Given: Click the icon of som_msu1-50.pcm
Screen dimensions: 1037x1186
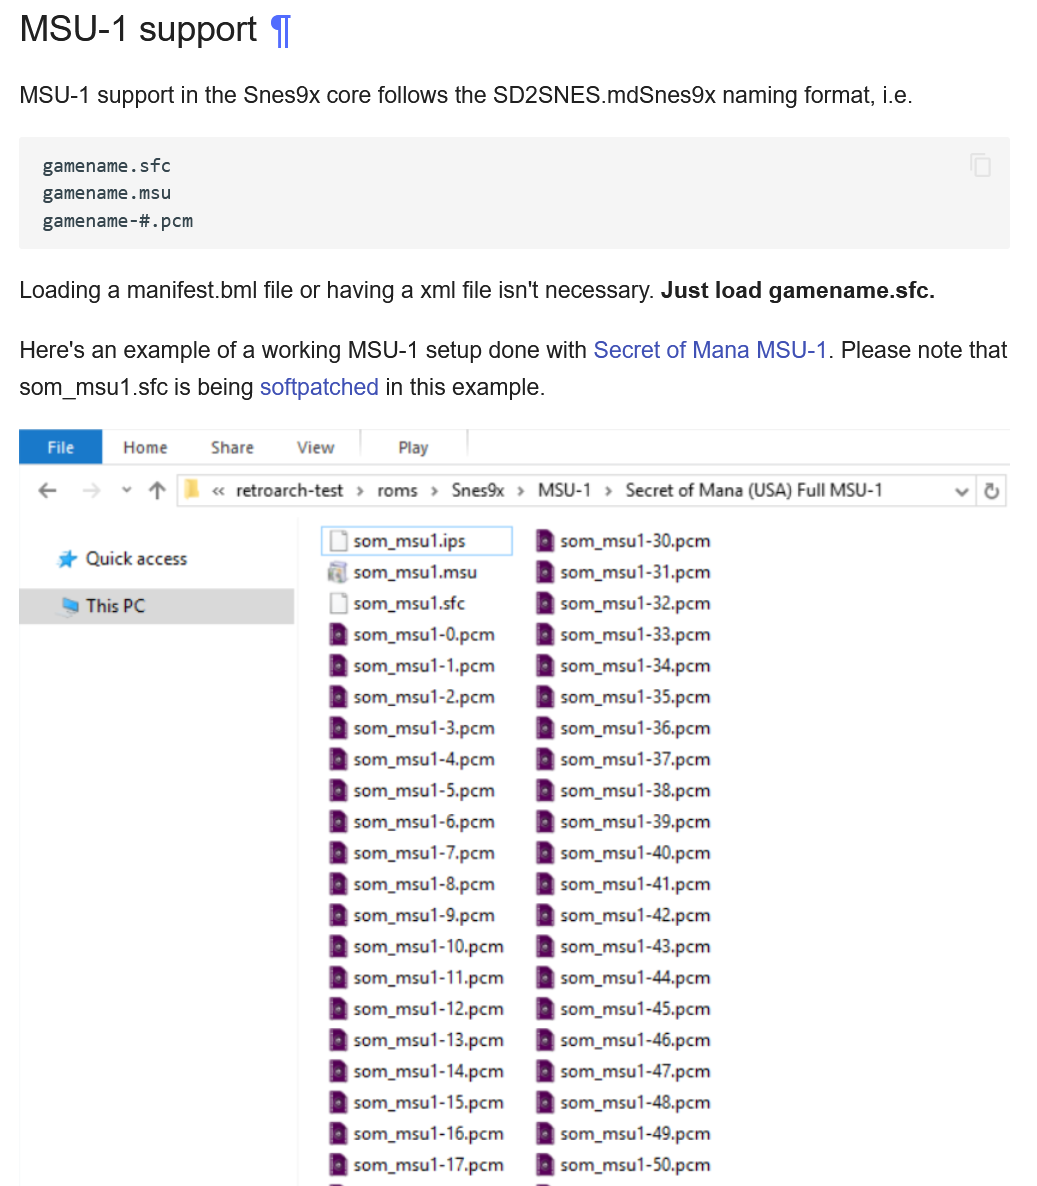Looking at the screenshot, I should click(545, 1165).
